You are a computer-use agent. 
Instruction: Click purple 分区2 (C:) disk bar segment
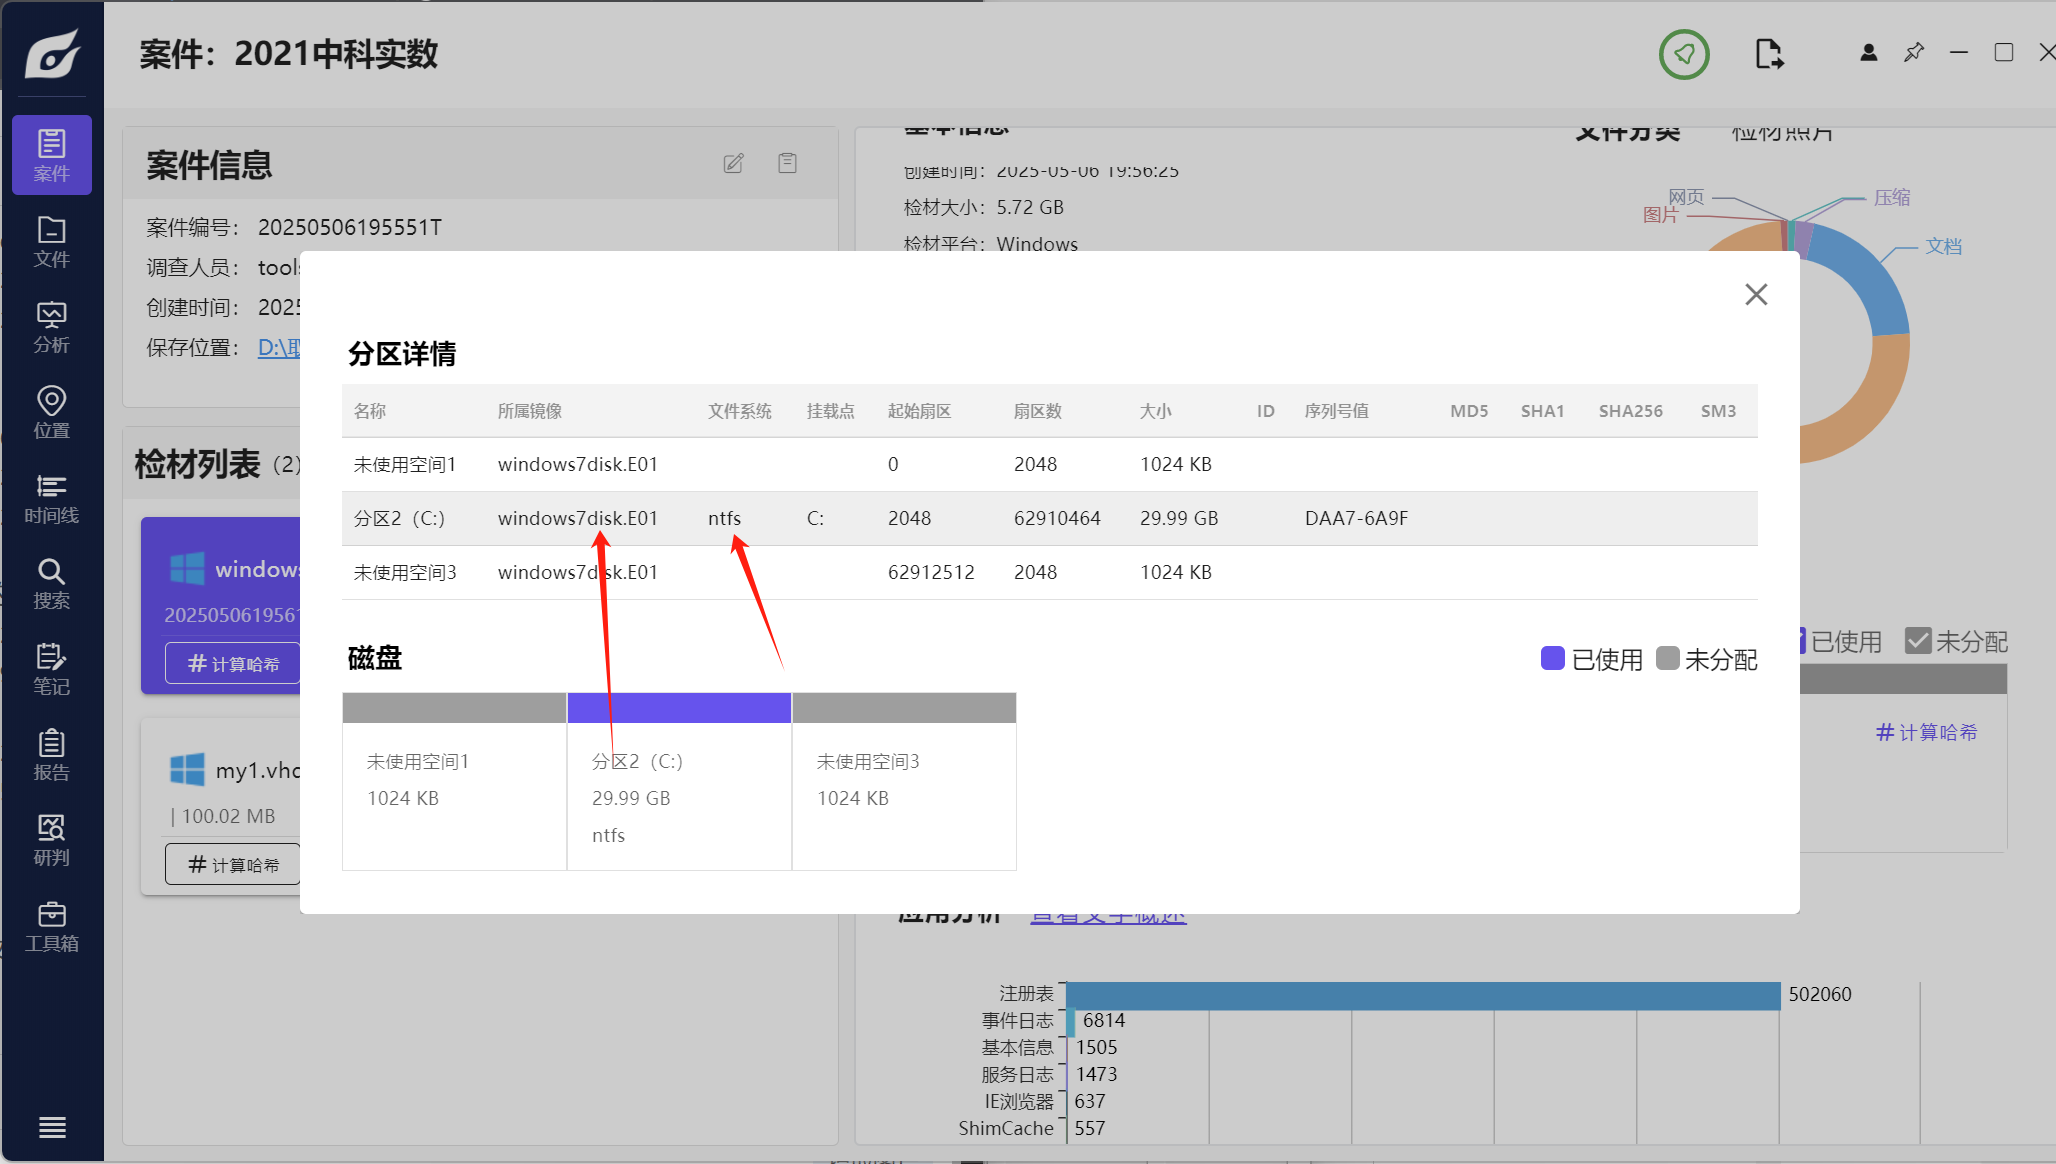tap(679, 708)
